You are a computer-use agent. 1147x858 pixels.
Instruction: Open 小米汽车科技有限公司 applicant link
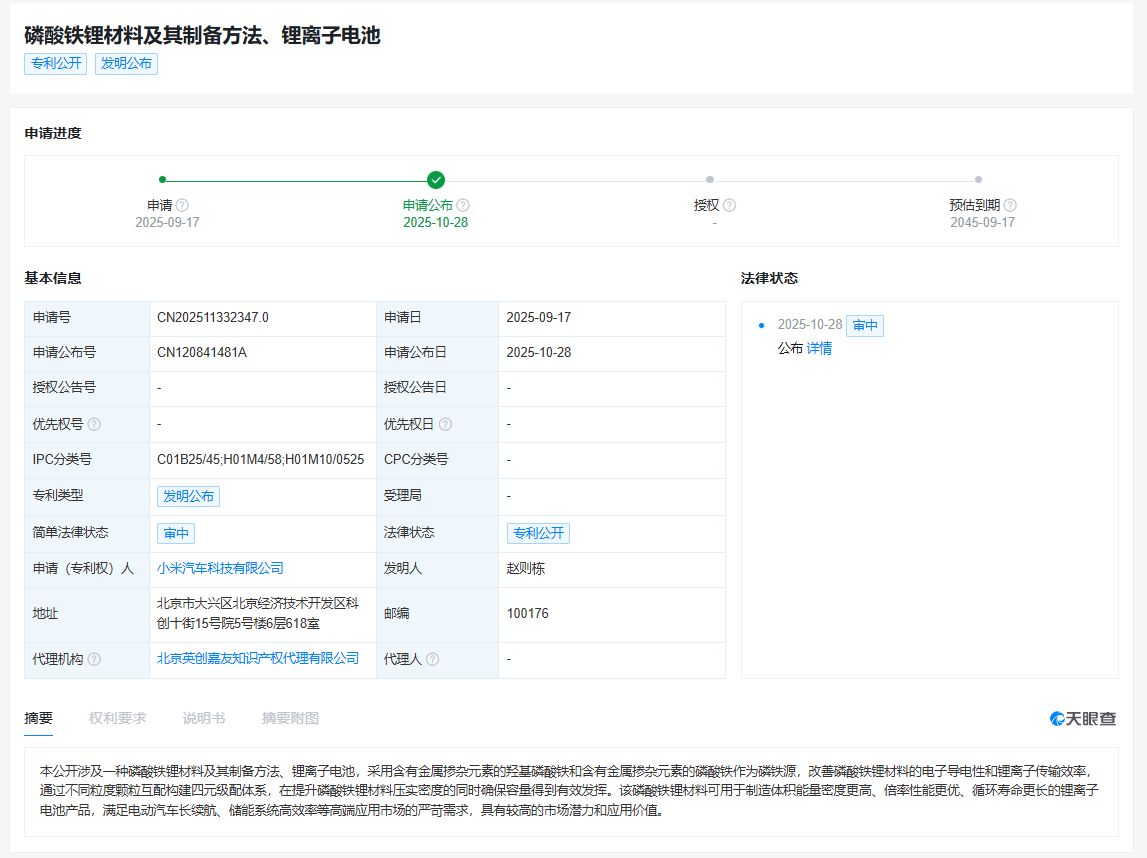click(x=220, y=568)
